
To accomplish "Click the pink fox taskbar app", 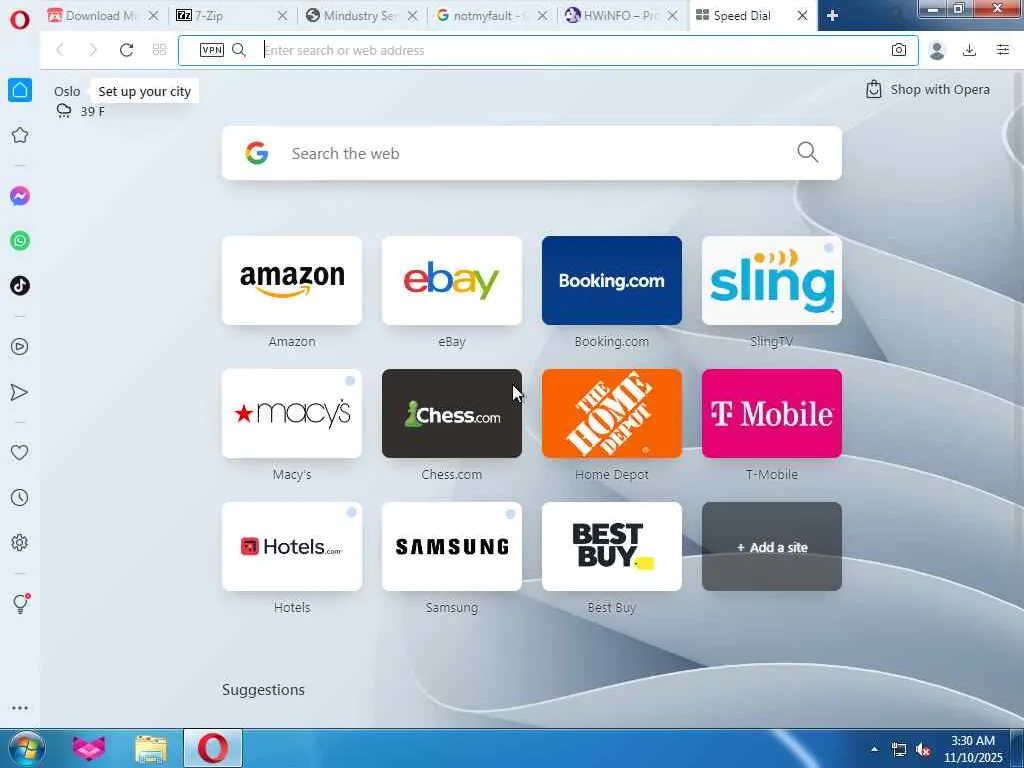I will click(x=89, y=748).
